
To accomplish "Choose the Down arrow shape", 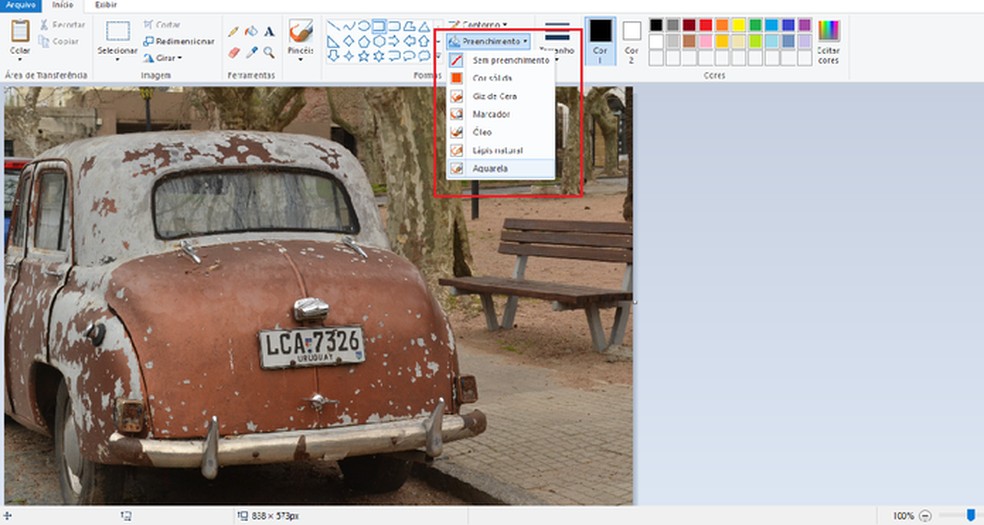I will 333,56.
